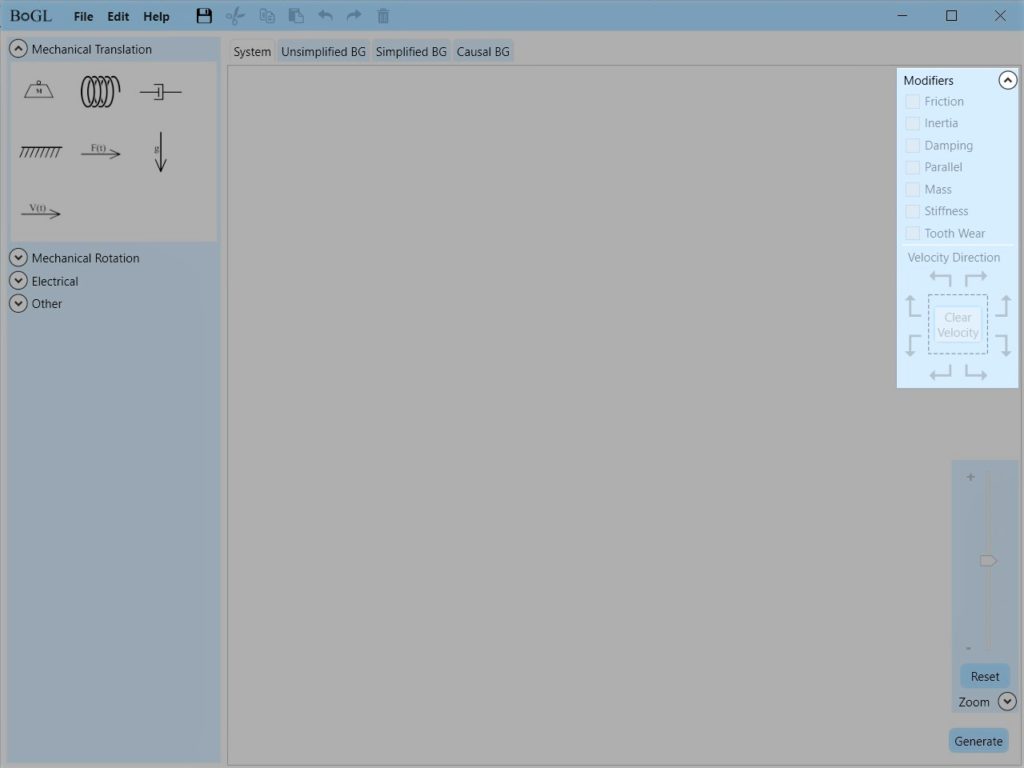Select the gravity arrow element
1024x768 pixels.
pos(160,152)
